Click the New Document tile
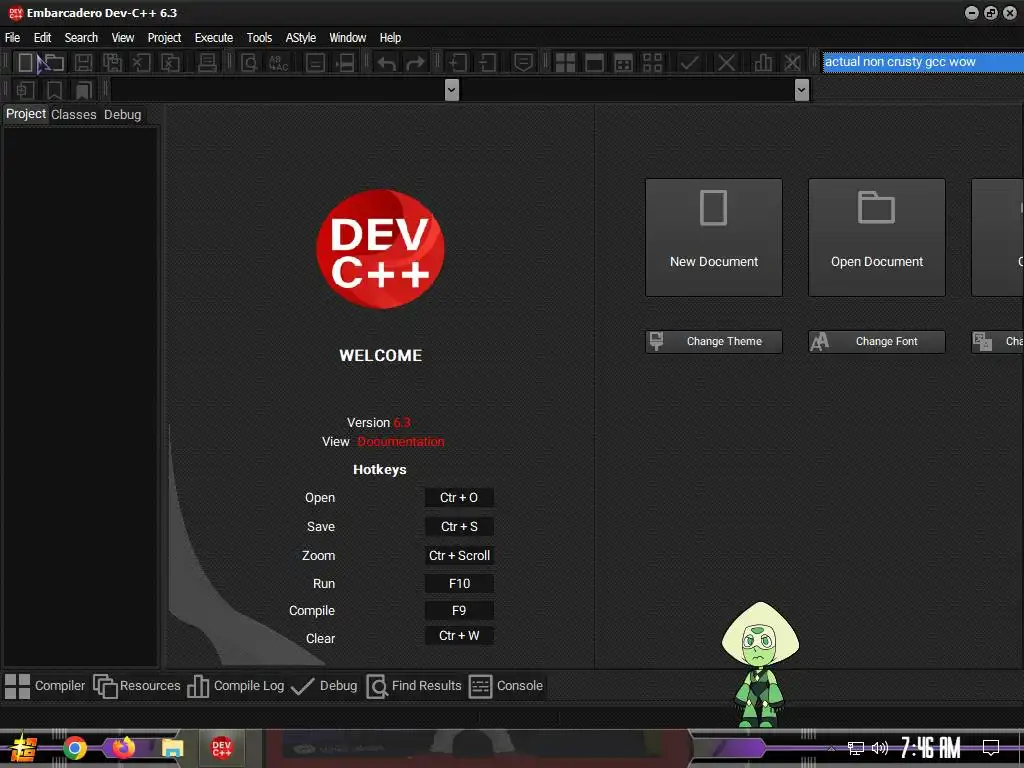 (714, 237)
